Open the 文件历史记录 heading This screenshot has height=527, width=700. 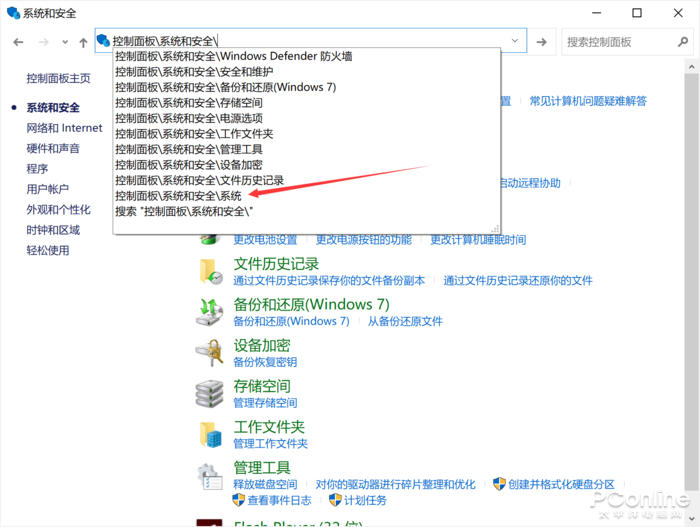point(276,264)
